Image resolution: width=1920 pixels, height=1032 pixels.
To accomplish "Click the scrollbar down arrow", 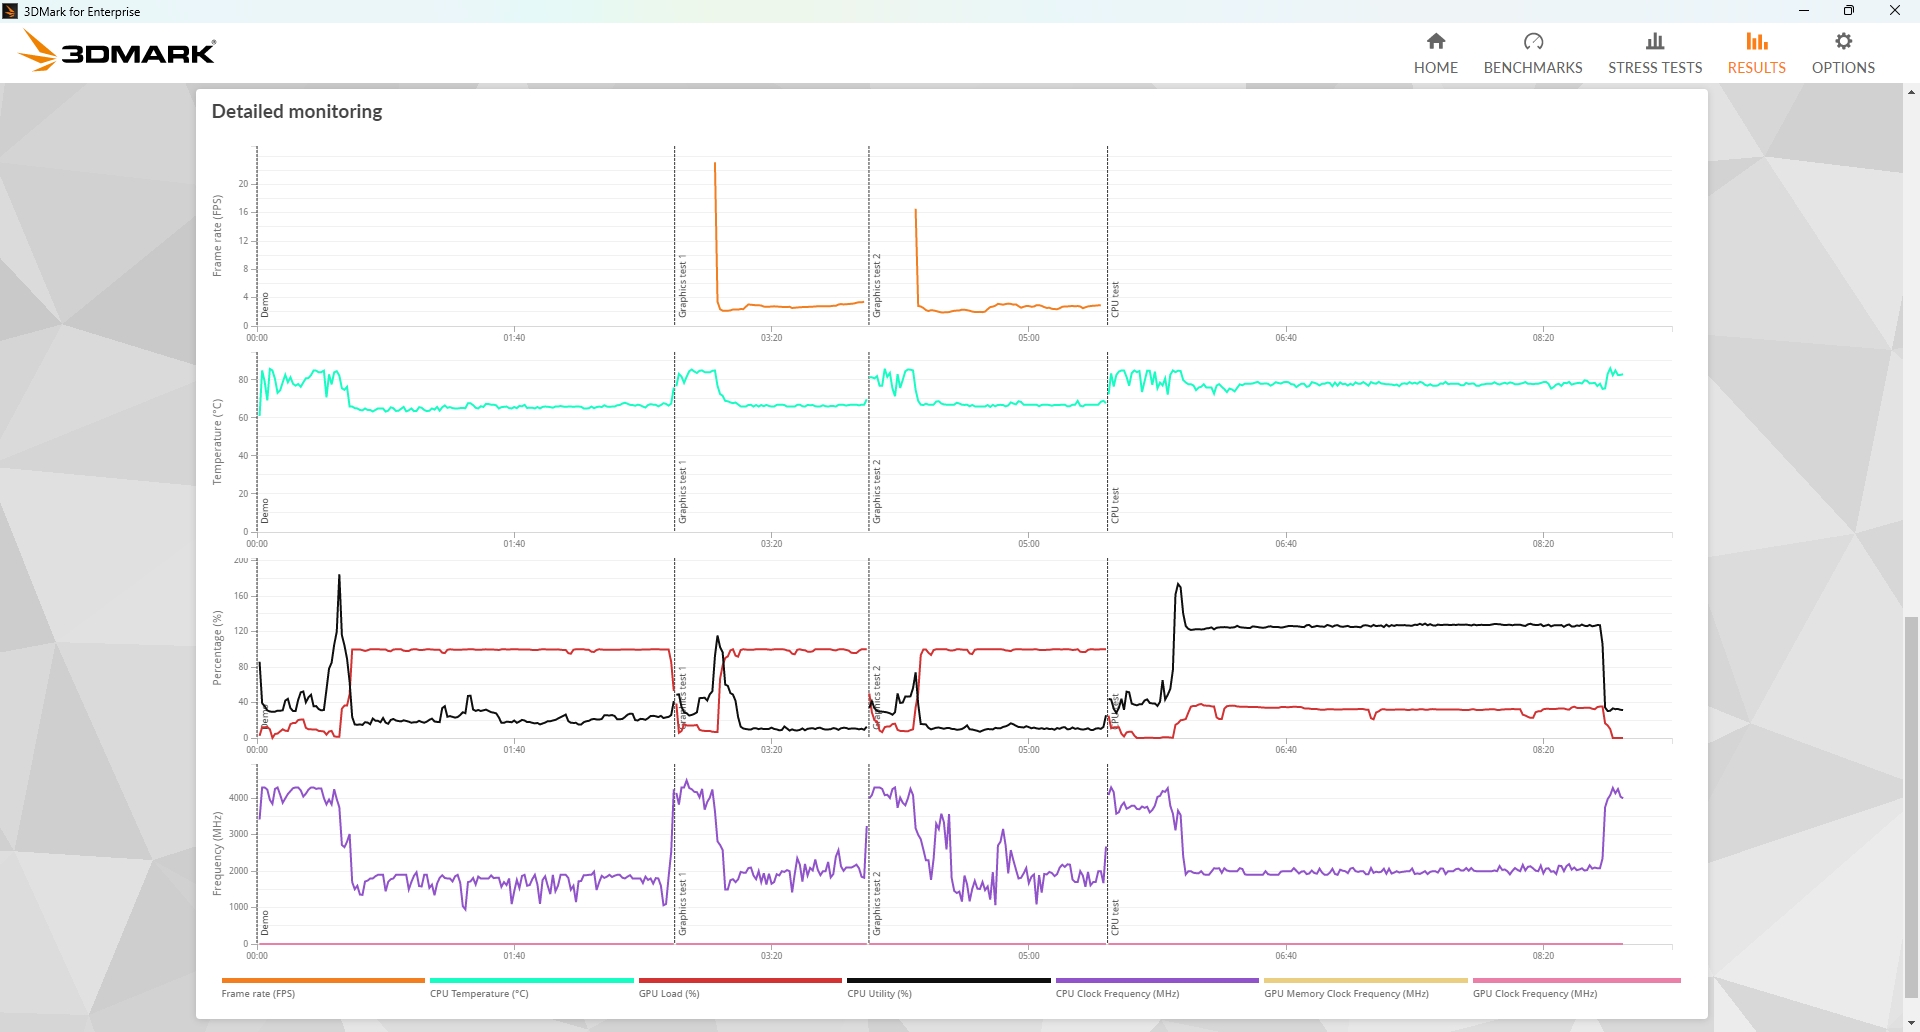I will [x=1911, y=1024].
